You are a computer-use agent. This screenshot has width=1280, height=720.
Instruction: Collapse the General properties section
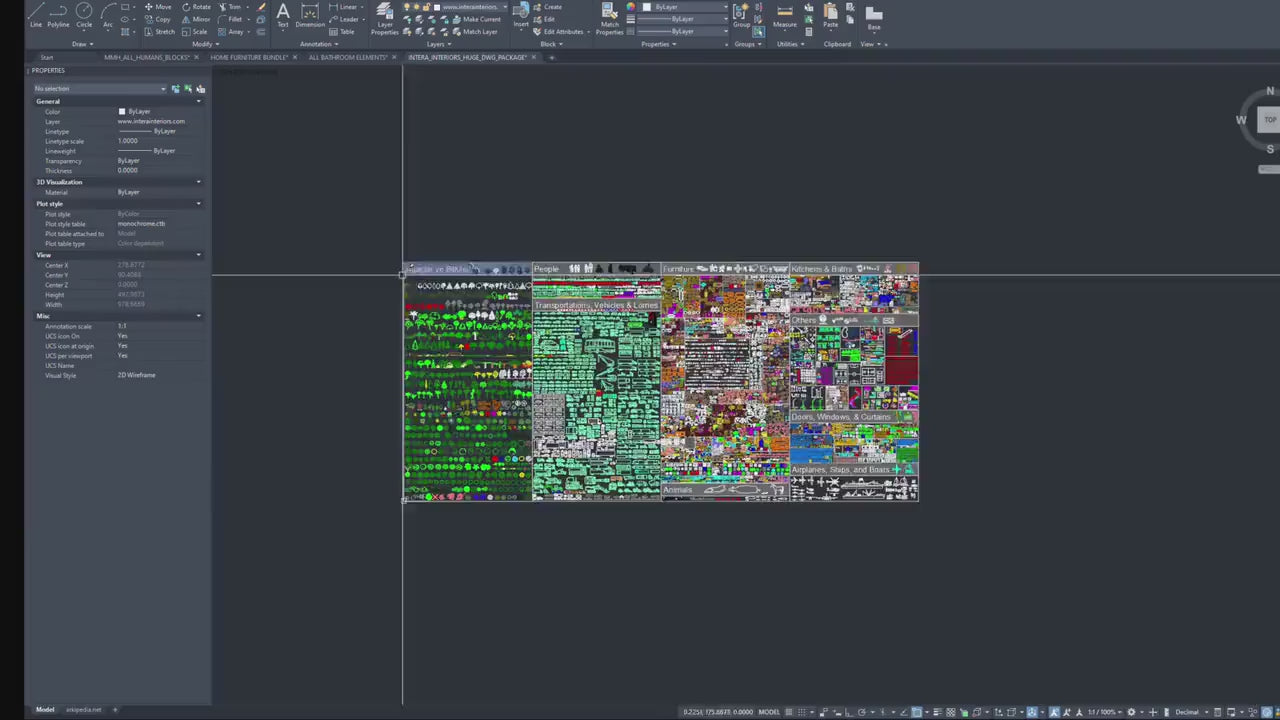click(x=198, y=101)
